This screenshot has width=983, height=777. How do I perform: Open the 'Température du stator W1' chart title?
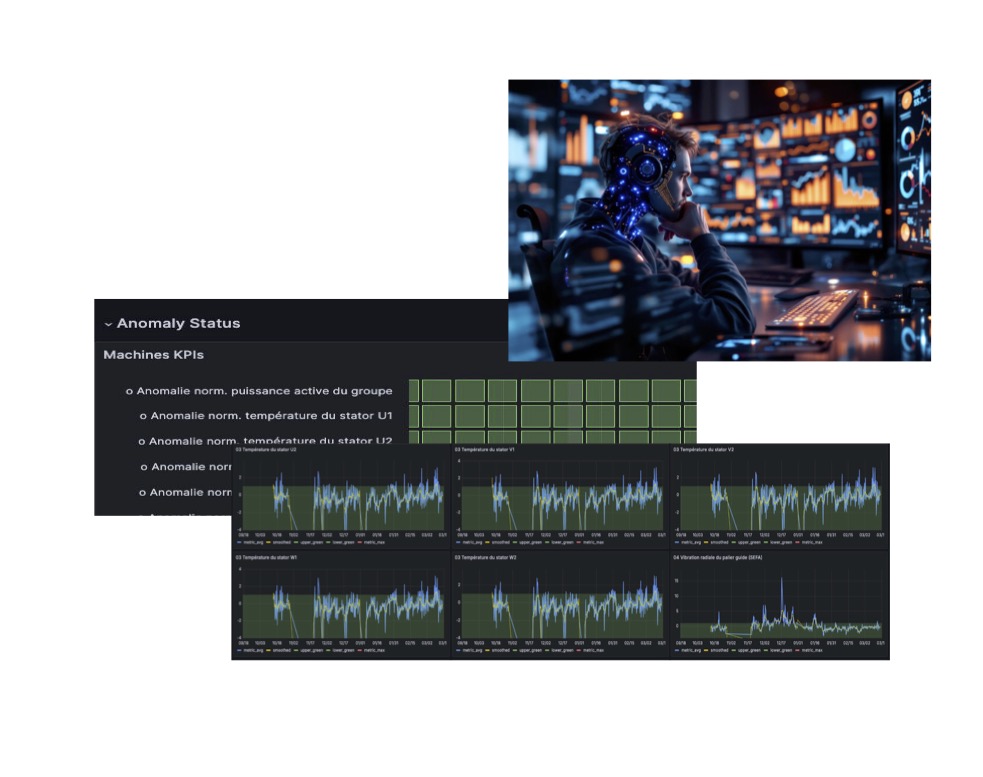(266, 558)
